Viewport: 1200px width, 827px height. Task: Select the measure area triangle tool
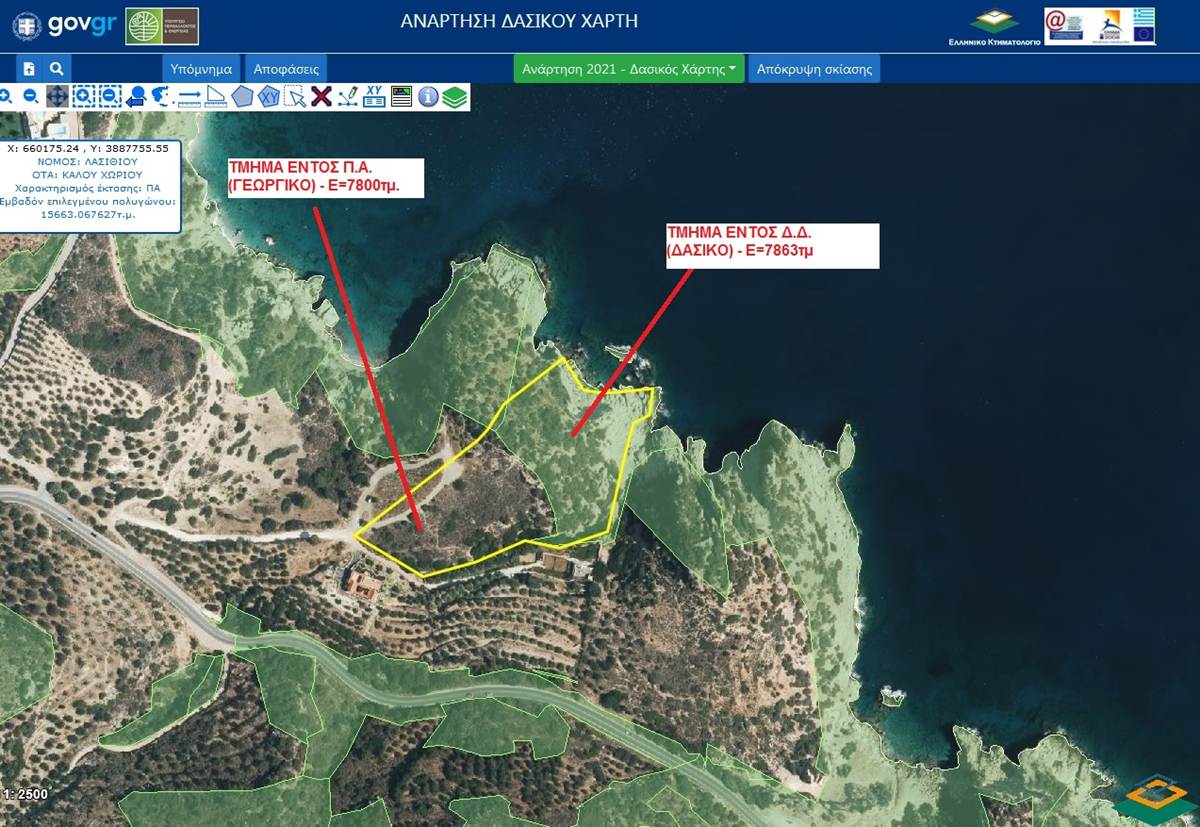click(215, 97)
